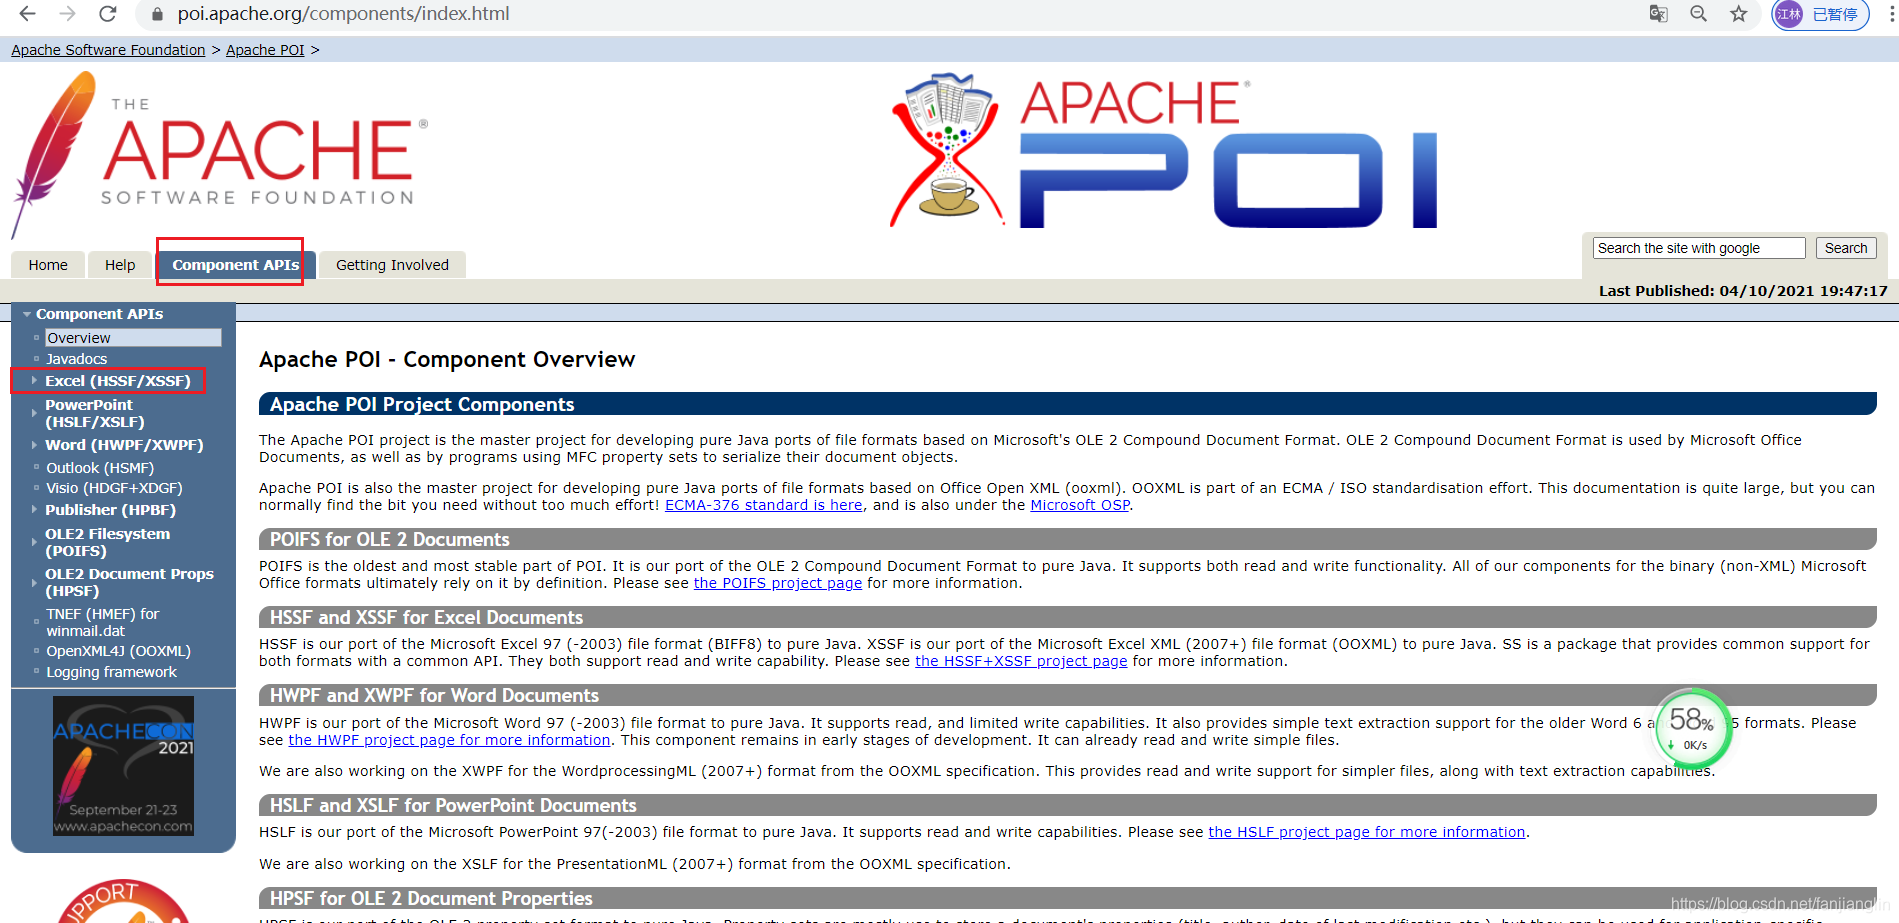Open Javadocs in the sidebar
This screenshot has width=1899, height=923.
tap(76, 359)
